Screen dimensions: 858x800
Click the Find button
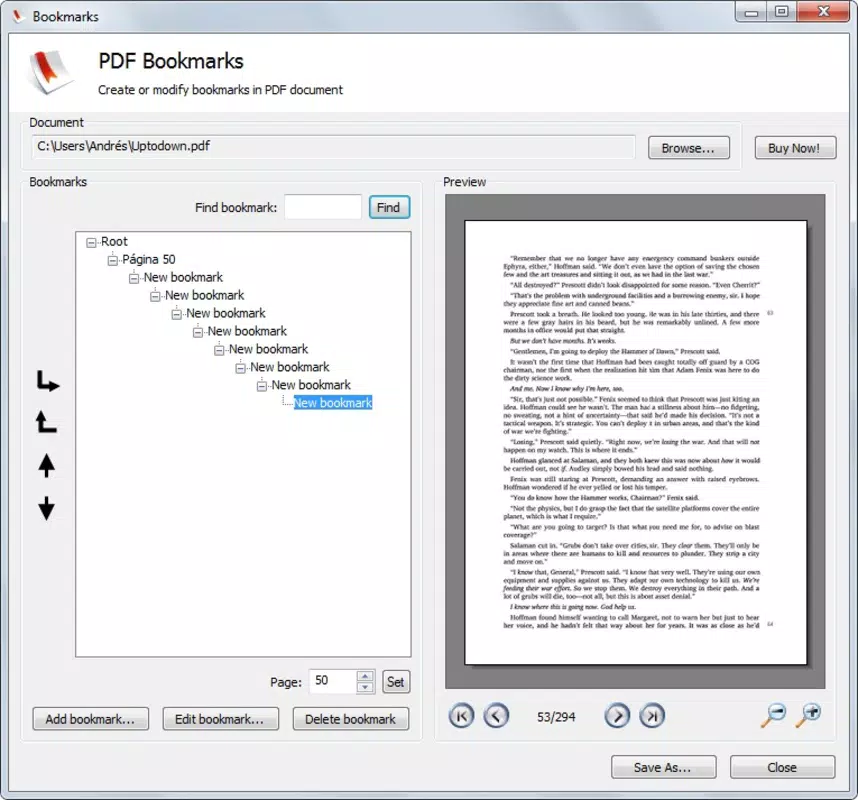tap(389, 207)
